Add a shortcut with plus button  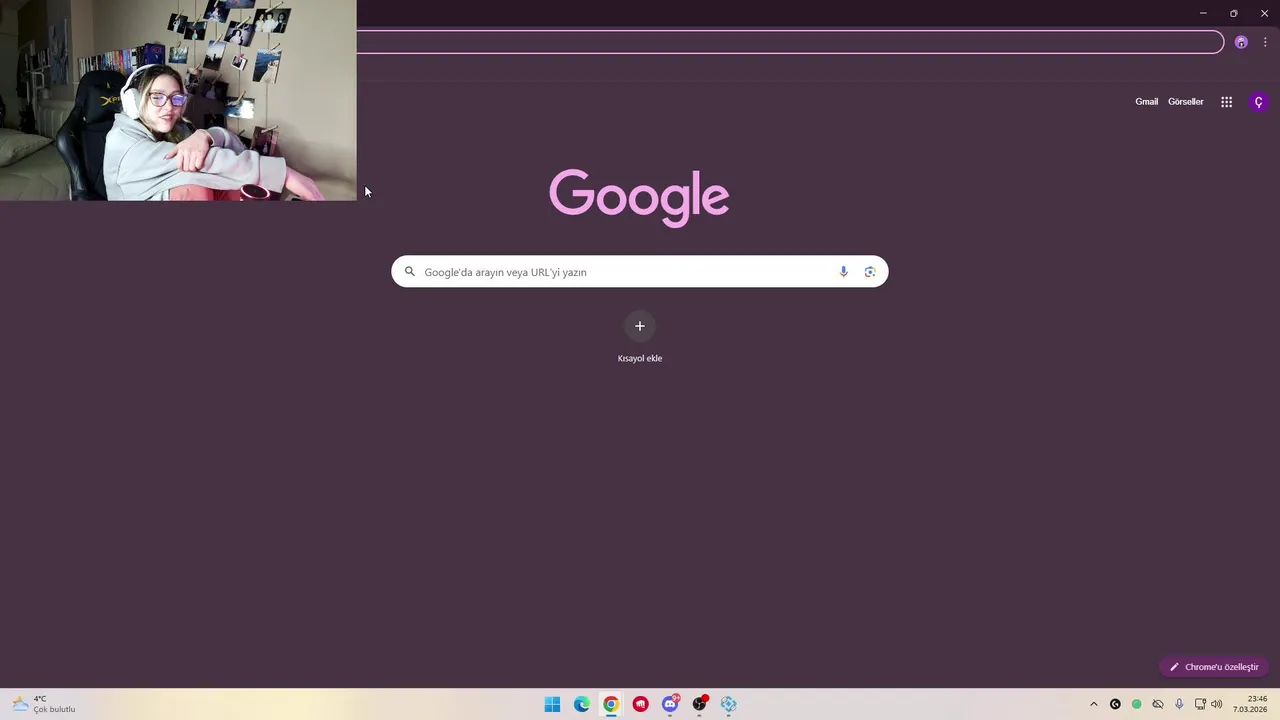640,326
